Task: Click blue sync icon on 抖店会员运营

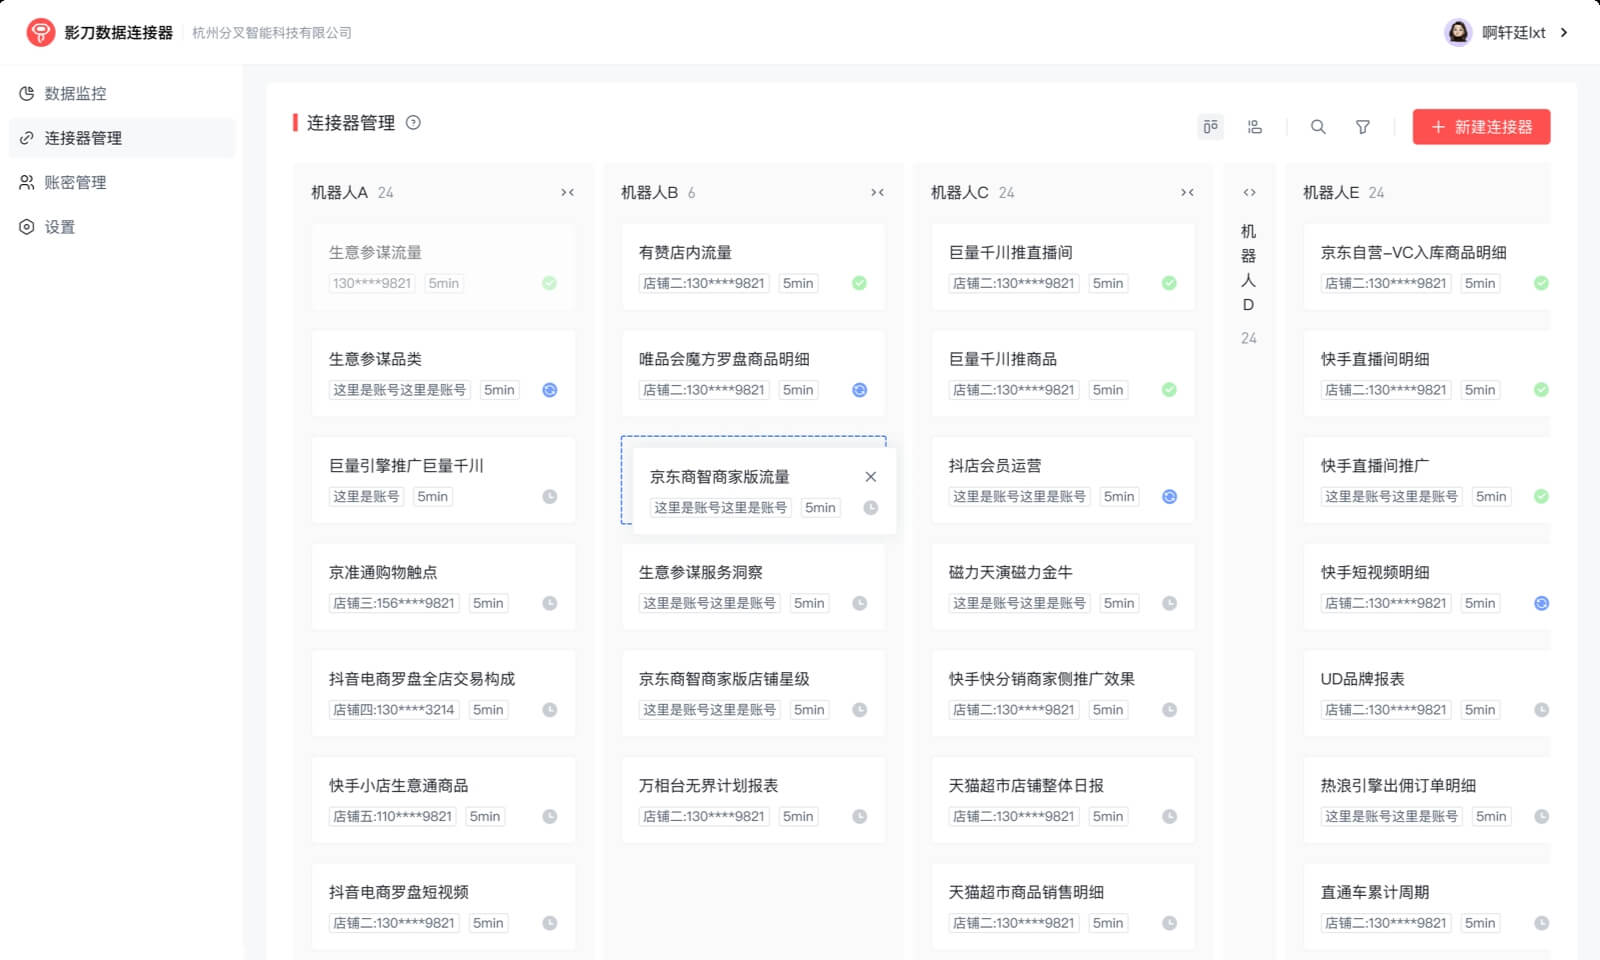Action: tap(1169, 497)
